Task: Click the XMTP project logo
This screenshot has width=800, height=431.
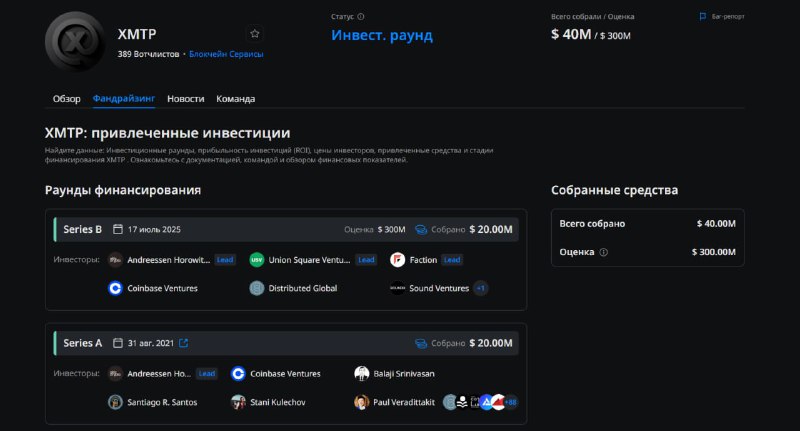Action: tap(75, 41)
